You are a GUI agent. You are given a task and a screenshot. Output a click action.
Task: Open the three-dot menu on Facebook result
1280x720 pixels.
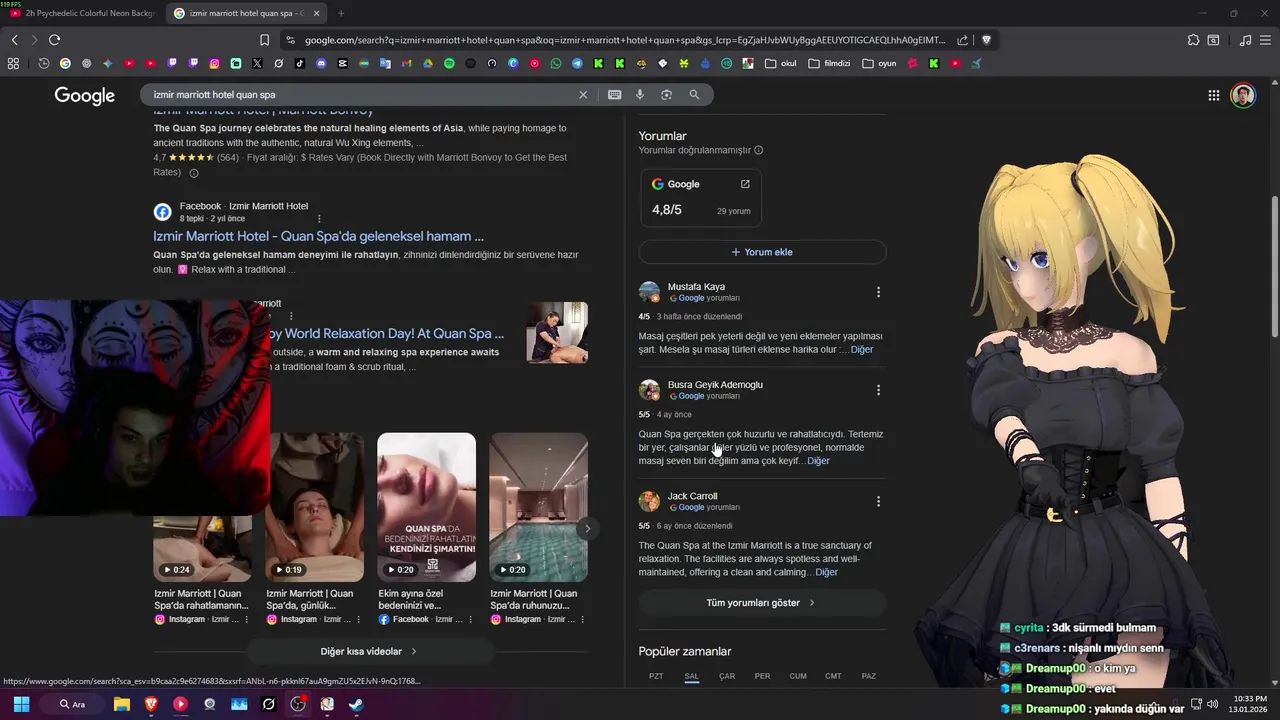pos(319,218)
